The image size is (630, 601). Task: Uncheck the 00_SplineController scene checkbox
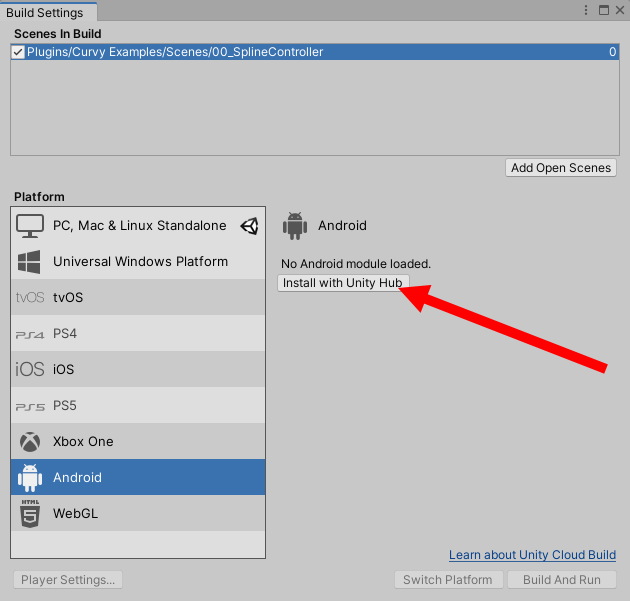tap(18, 52)
